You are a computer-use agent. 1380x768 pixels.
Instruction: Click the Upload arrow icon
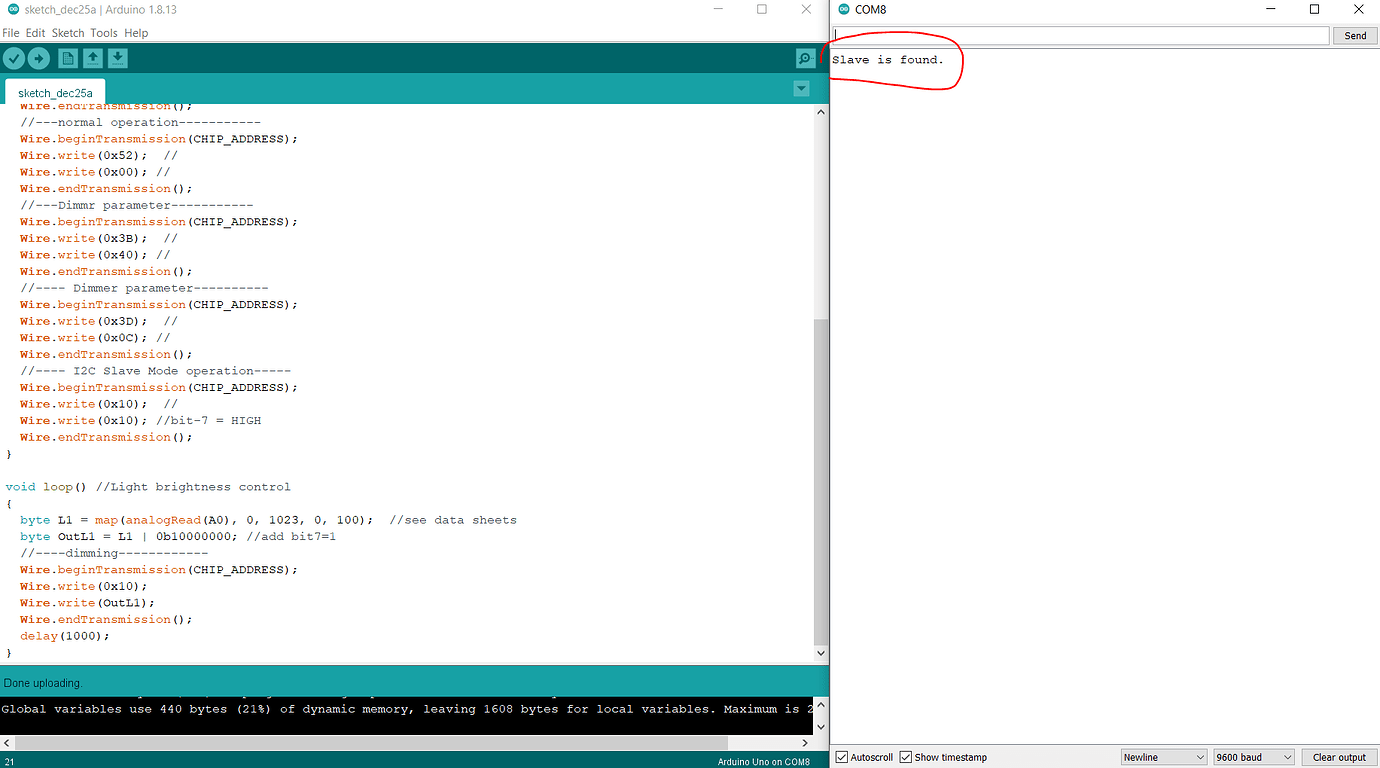(39, 58)
